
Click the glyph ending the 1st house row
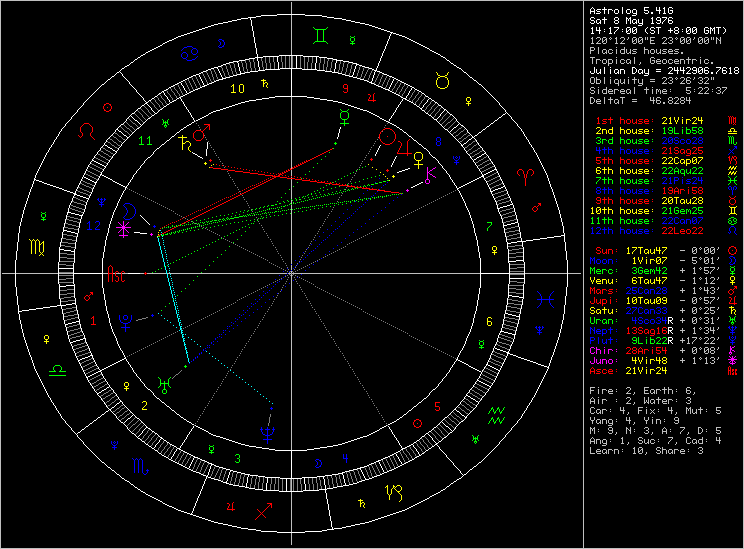[x=733, y=121]
